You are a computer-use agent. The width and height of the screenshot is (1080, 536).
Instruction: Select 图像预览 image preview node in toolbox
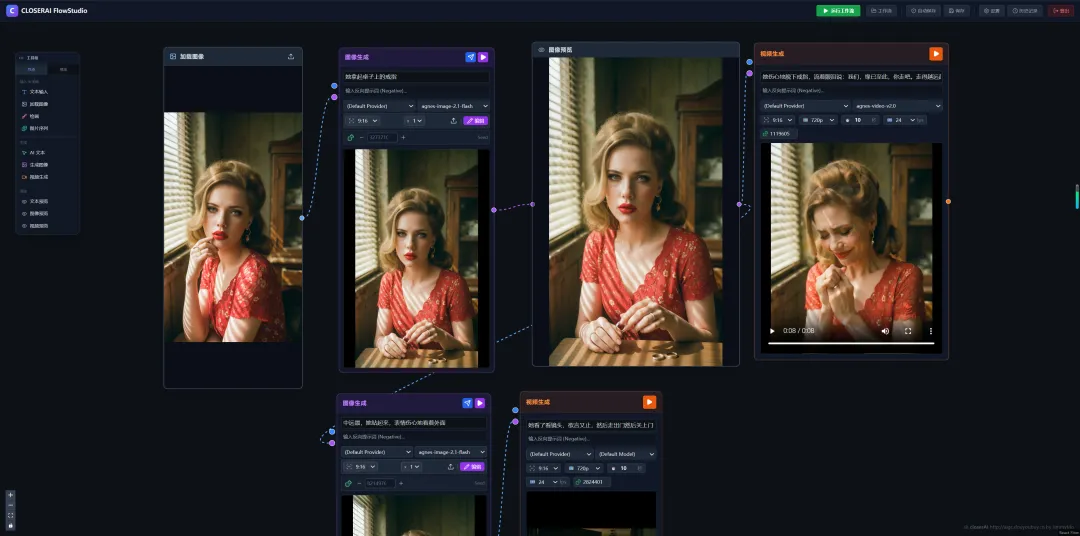click(48, 214)
